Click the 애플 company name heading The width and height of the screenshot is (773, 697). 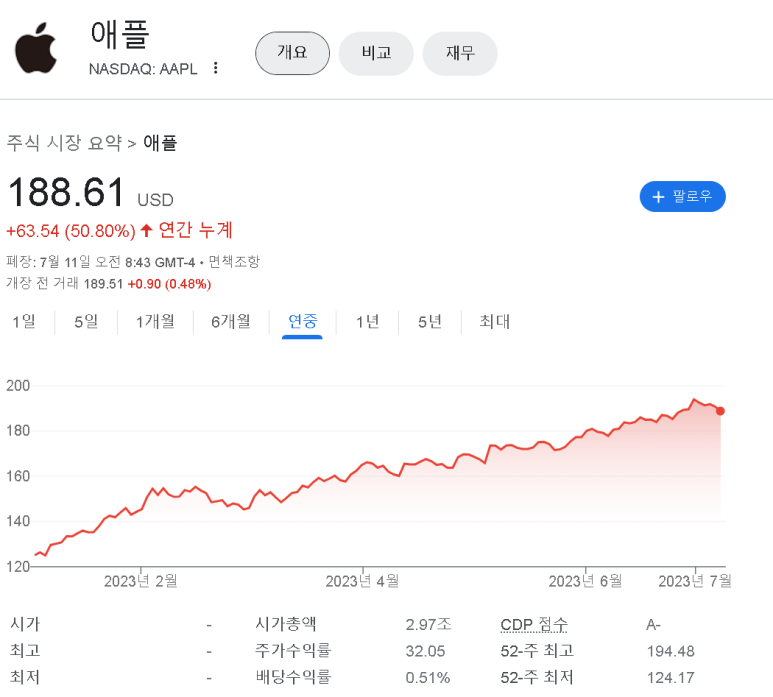(120, 34)
